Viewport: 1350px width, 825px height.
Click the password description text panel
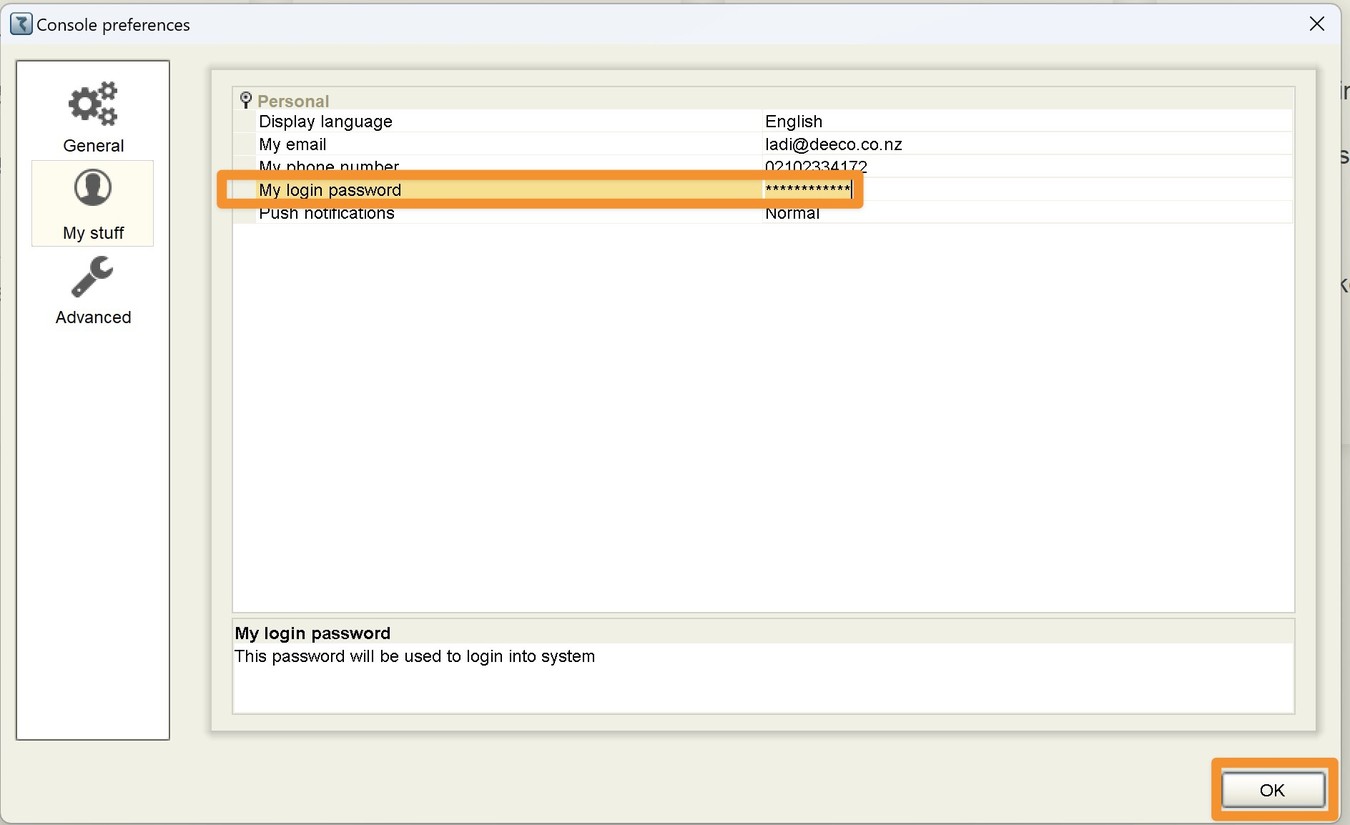(x=763, y=666)
